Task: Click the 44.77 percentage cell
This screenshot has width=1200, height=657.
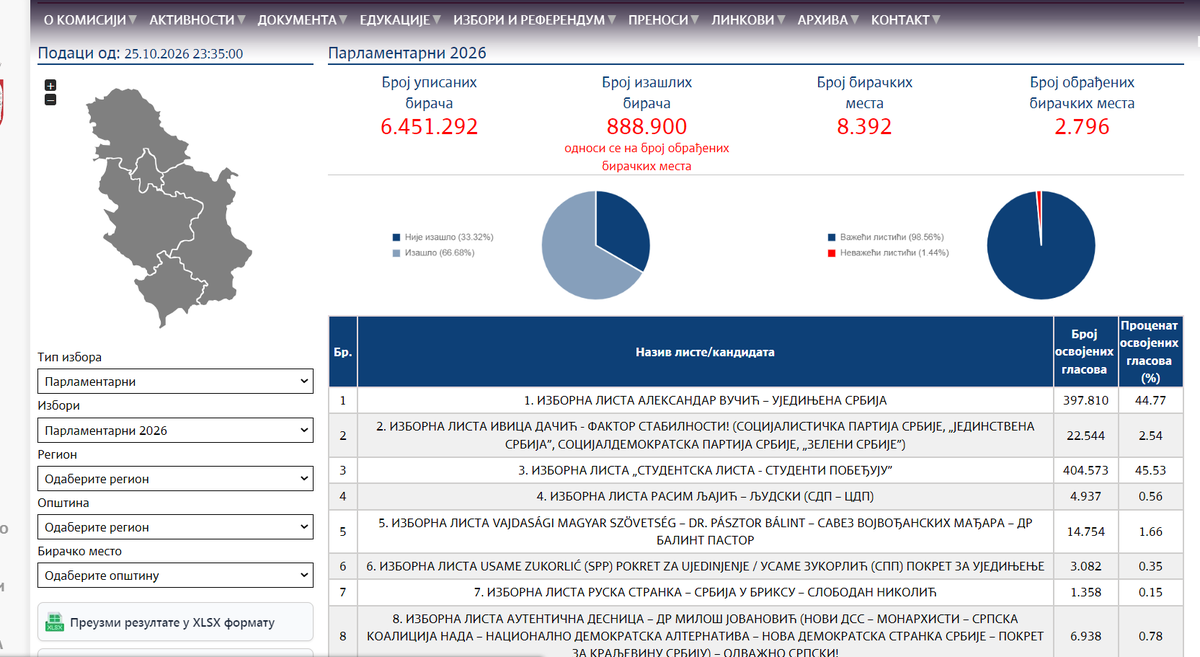Action: coord(1149,401)
